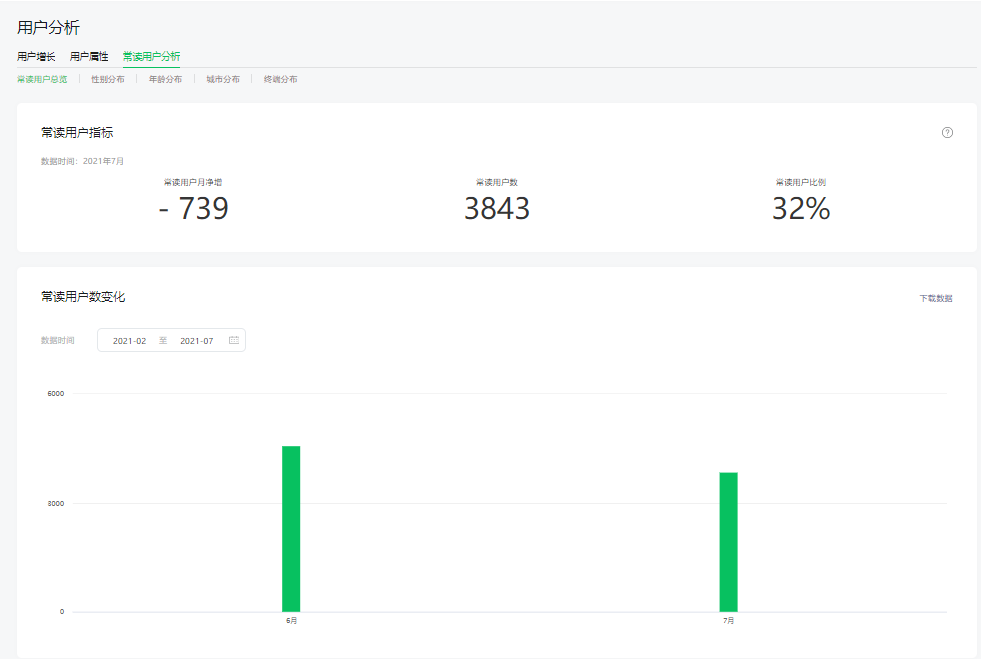Show the 终端分布 sub-tab
Screen dimensions: 981x659
pos(280,79)
